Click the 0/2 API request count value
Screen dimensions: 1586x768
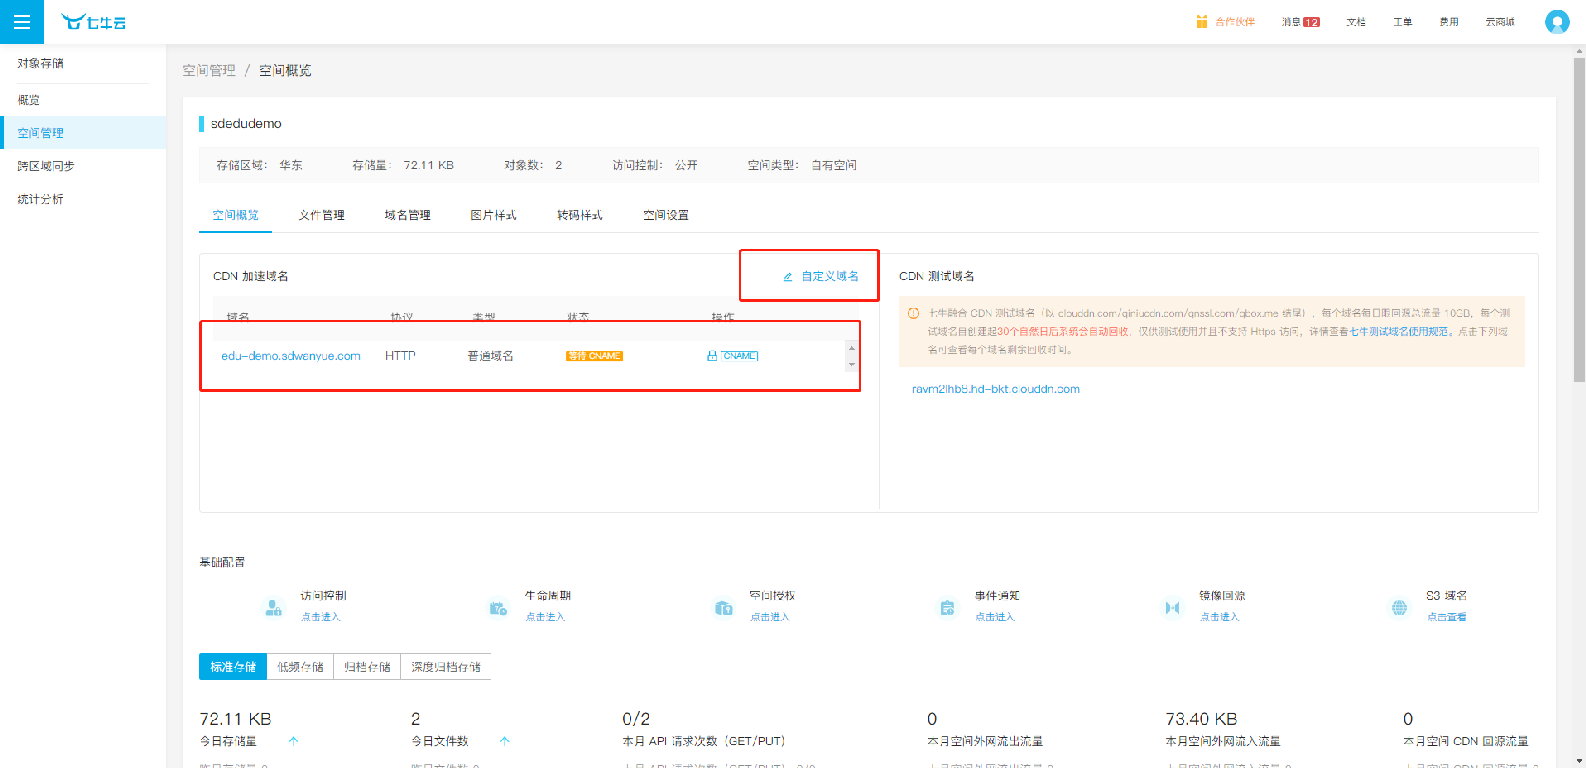636,719
